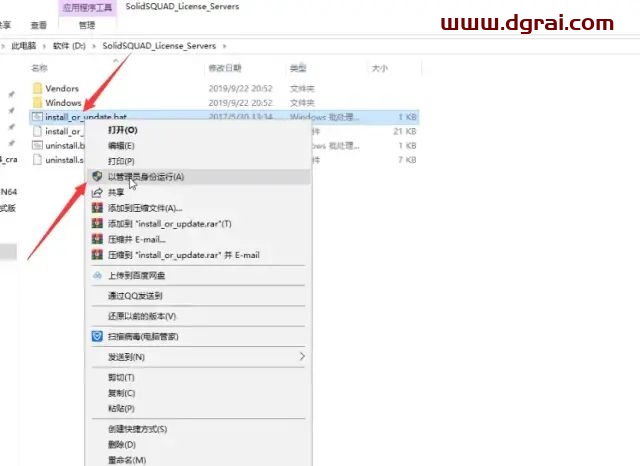Select 共享 in the context menu
This screenshot has width=640, height=466.
(x=198, y=192)
